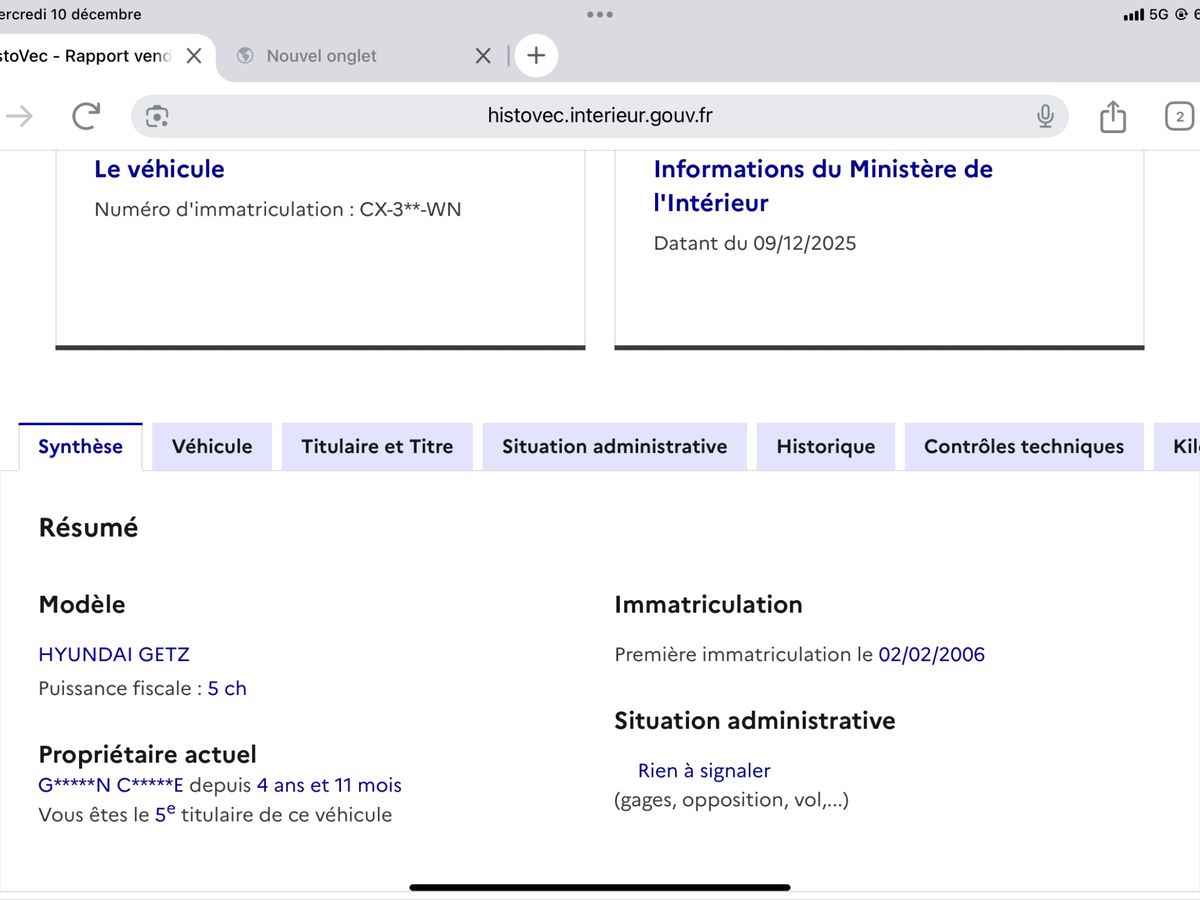The height and width of the screenshot is (900, 1200).
Task: Add a new tab with the plus button
Action: [x=536, y=56]
